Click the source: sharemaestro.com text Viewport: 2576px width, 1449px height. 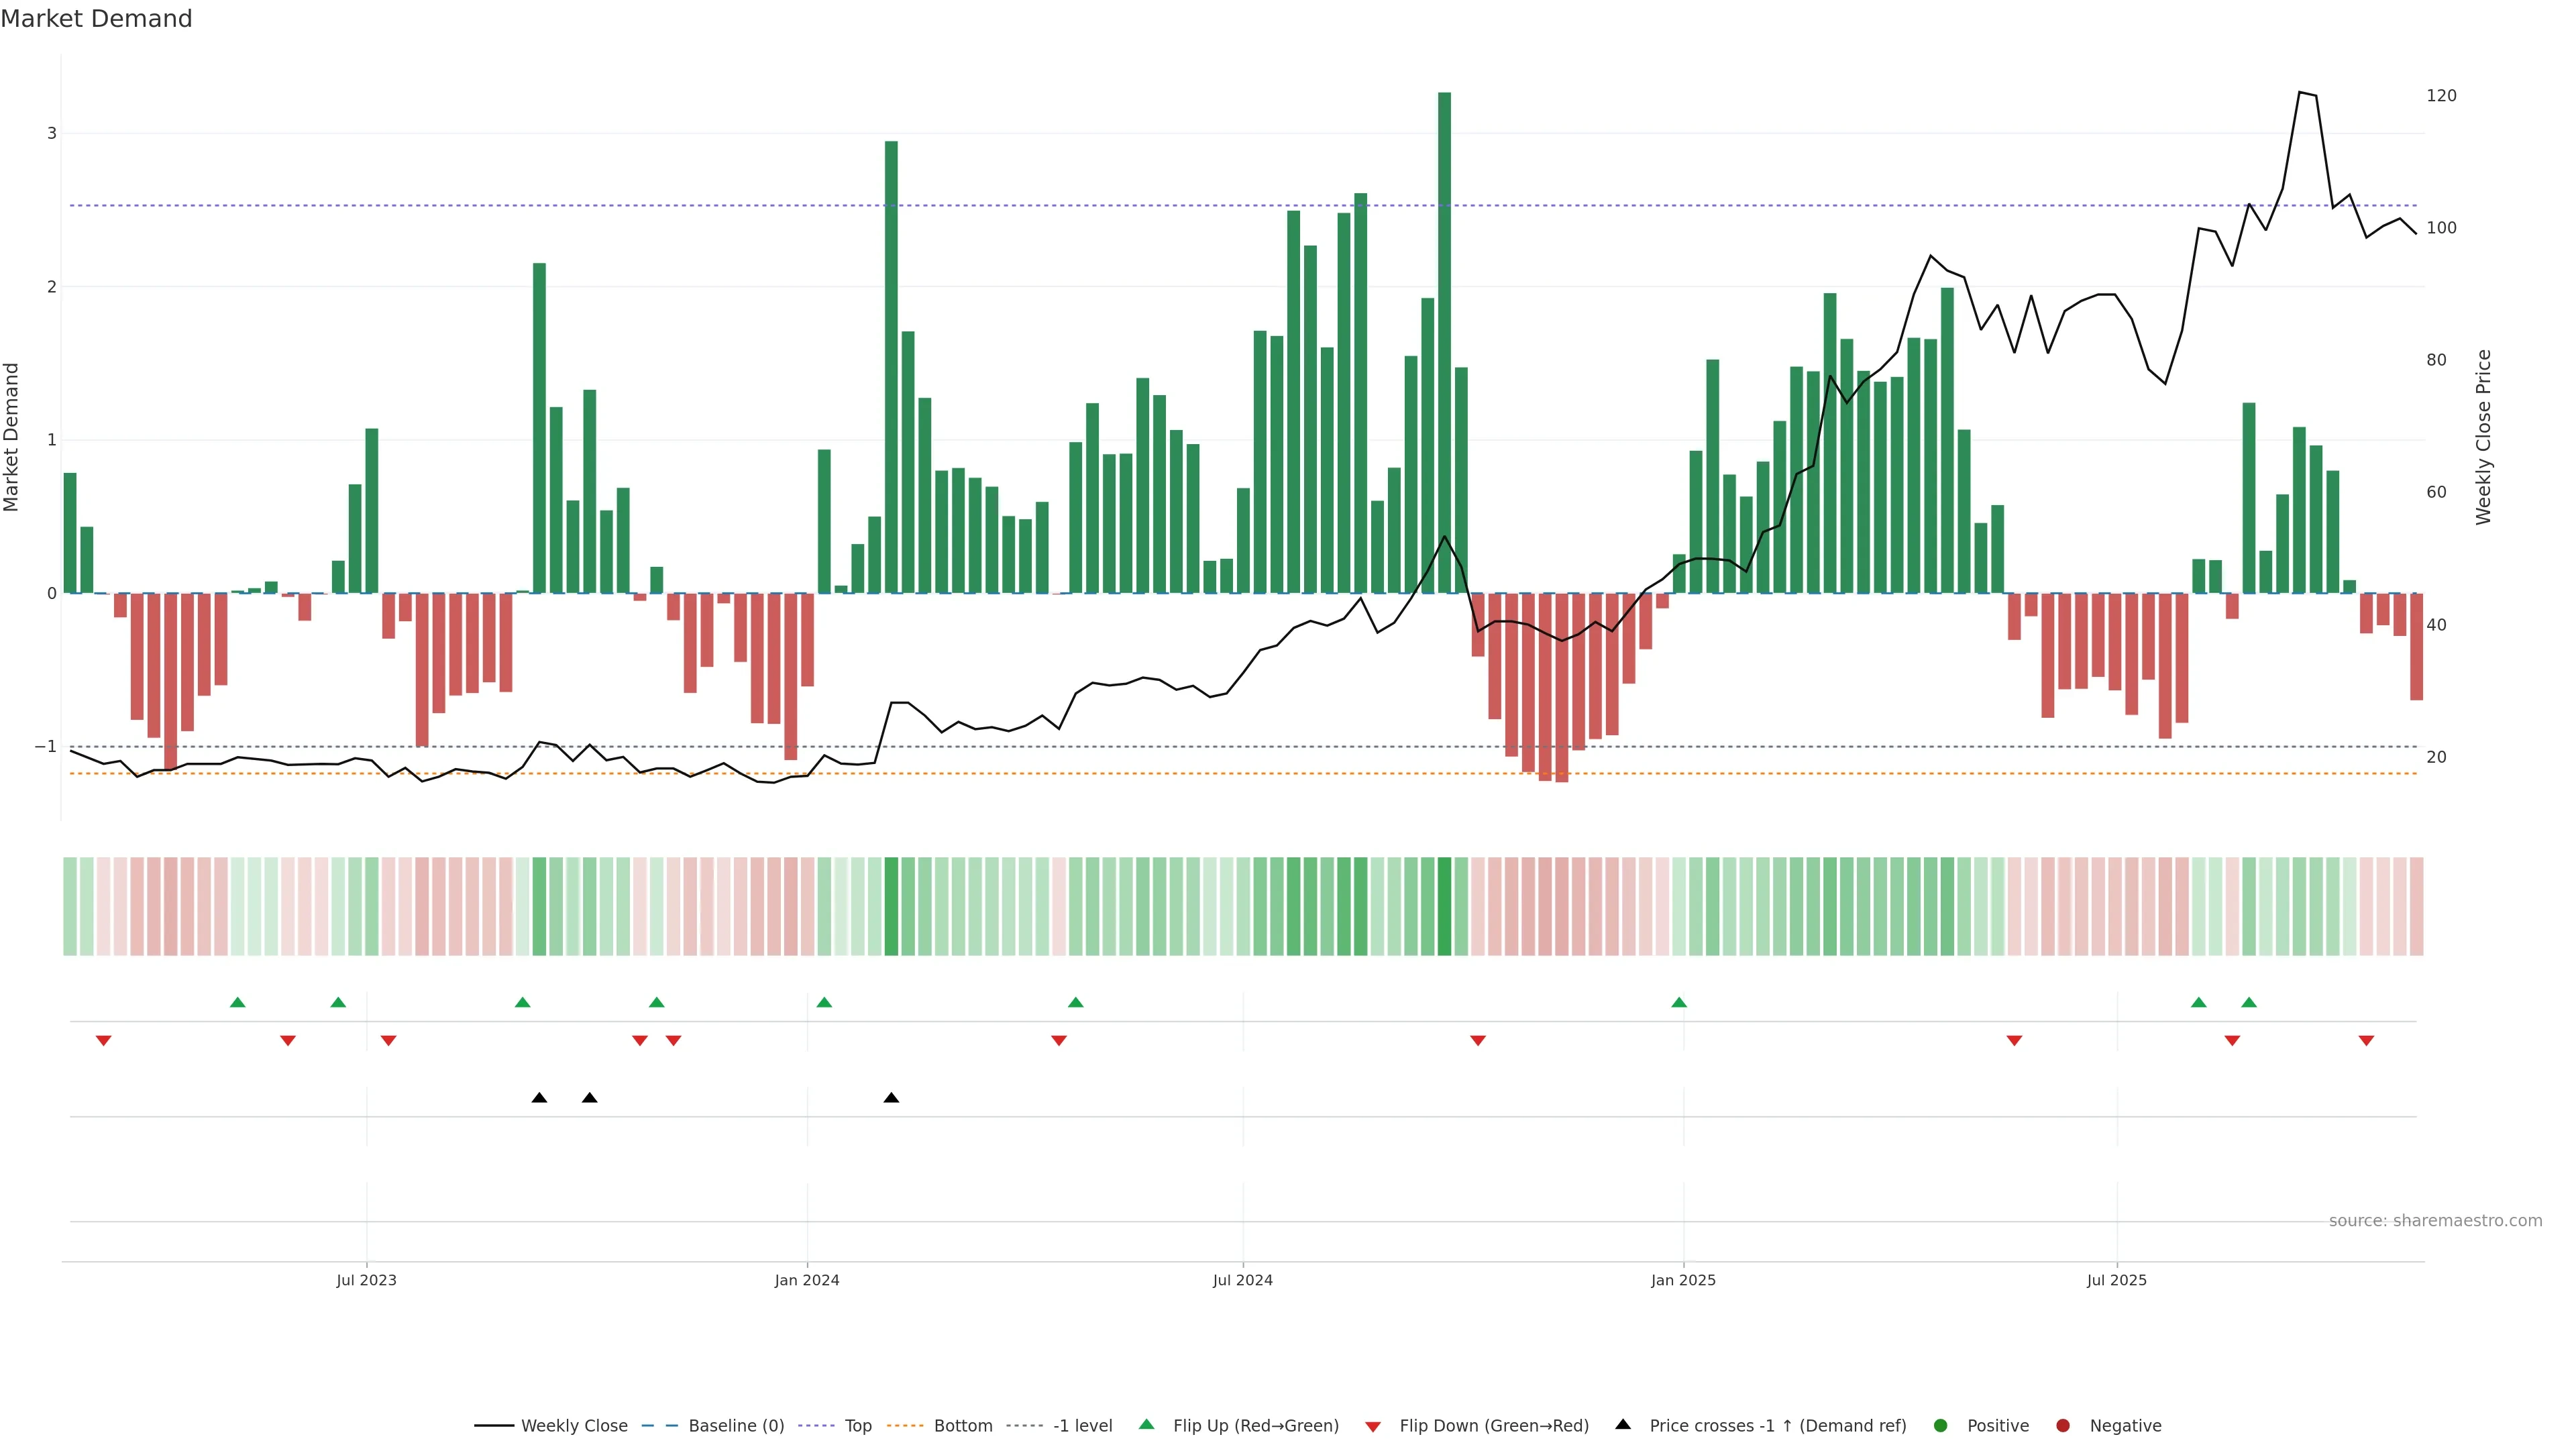2435,1220
